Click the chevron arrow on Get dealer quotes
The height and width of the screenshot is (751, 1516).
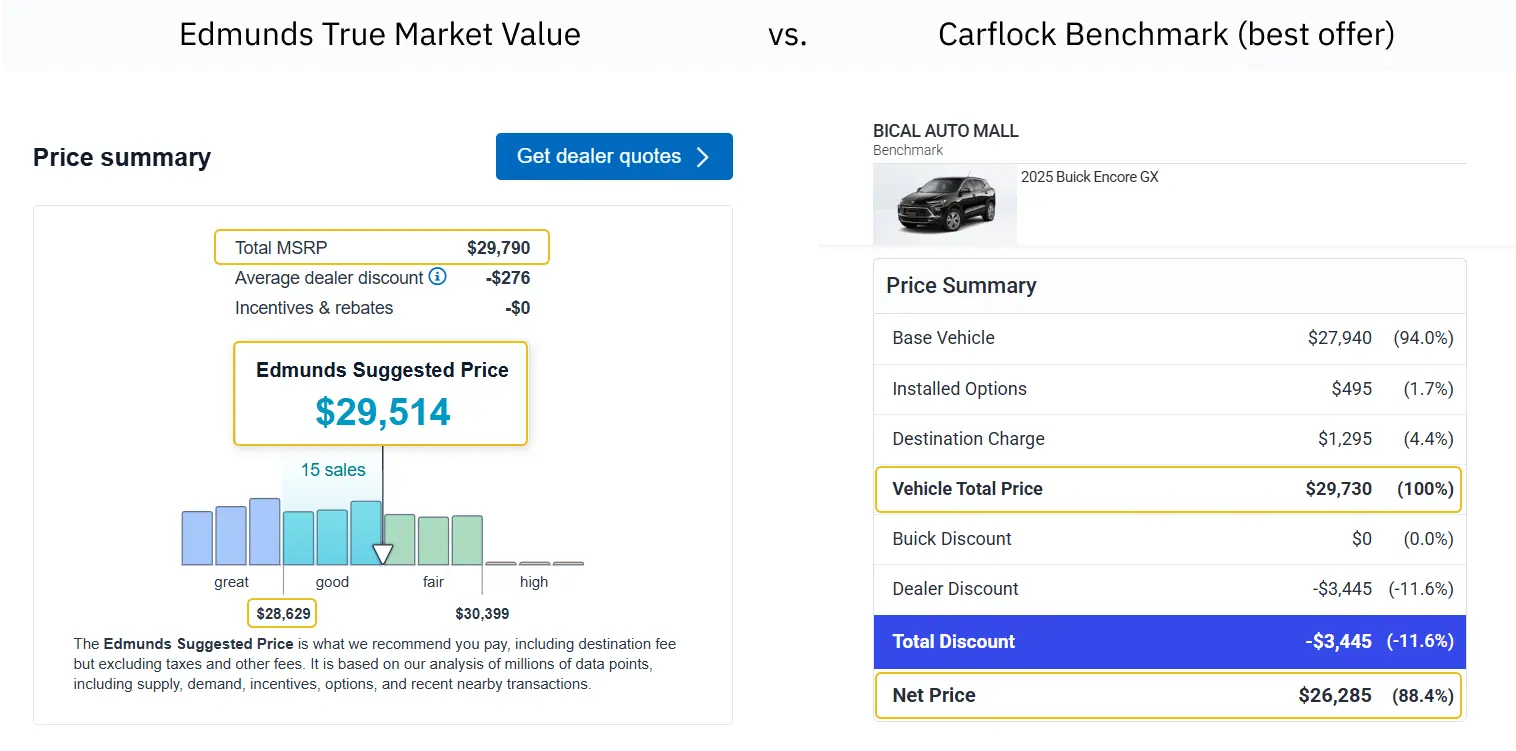point(703,157)
